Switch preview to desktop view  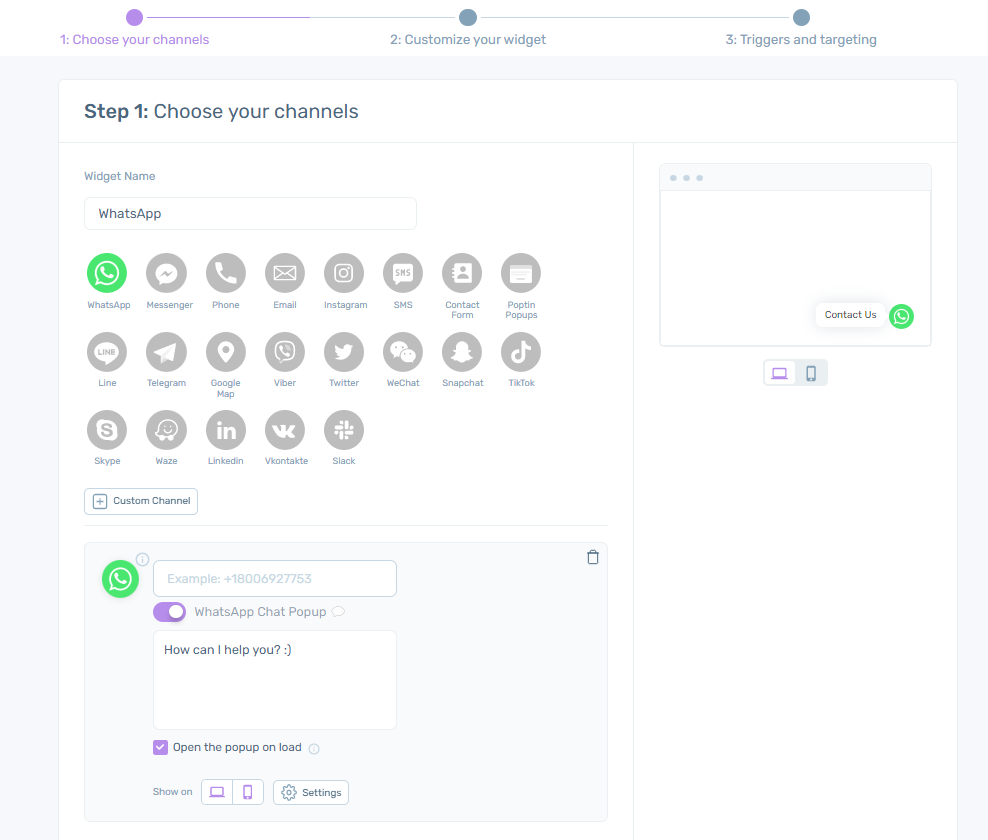(x=779, y=373)
